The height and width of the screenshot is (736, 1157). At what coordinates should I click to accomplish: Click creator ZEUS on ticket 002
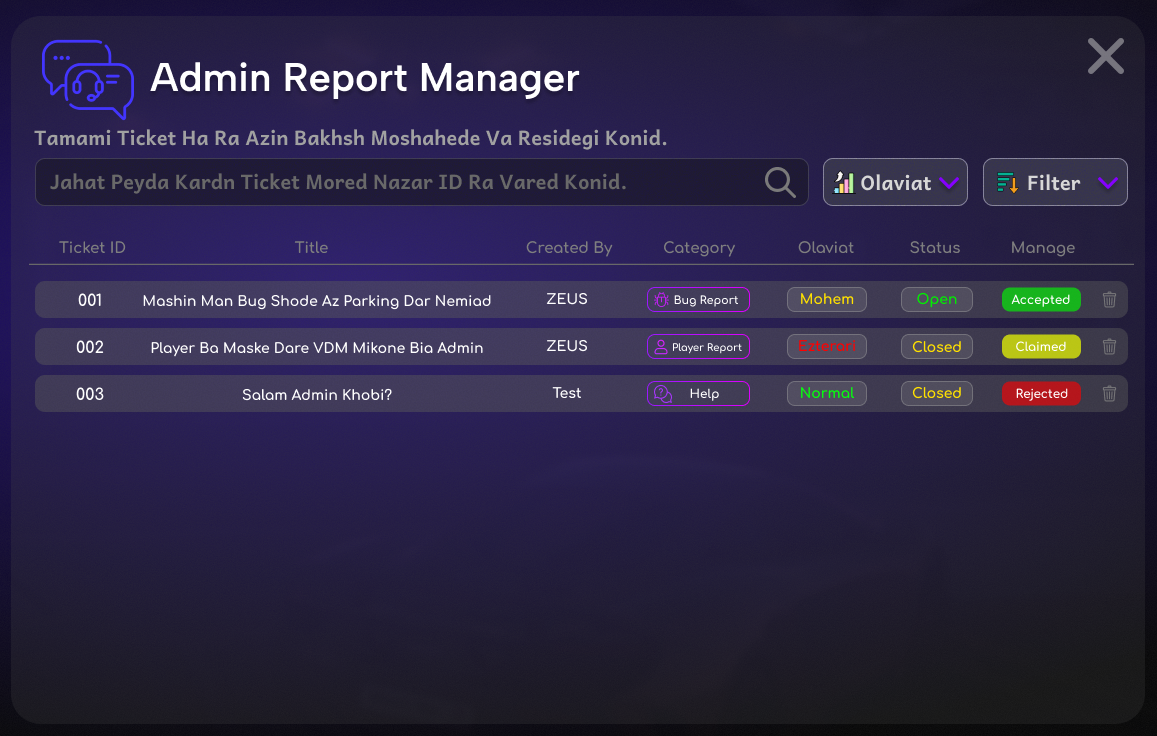pyautogui.click(x=567, y=346)
